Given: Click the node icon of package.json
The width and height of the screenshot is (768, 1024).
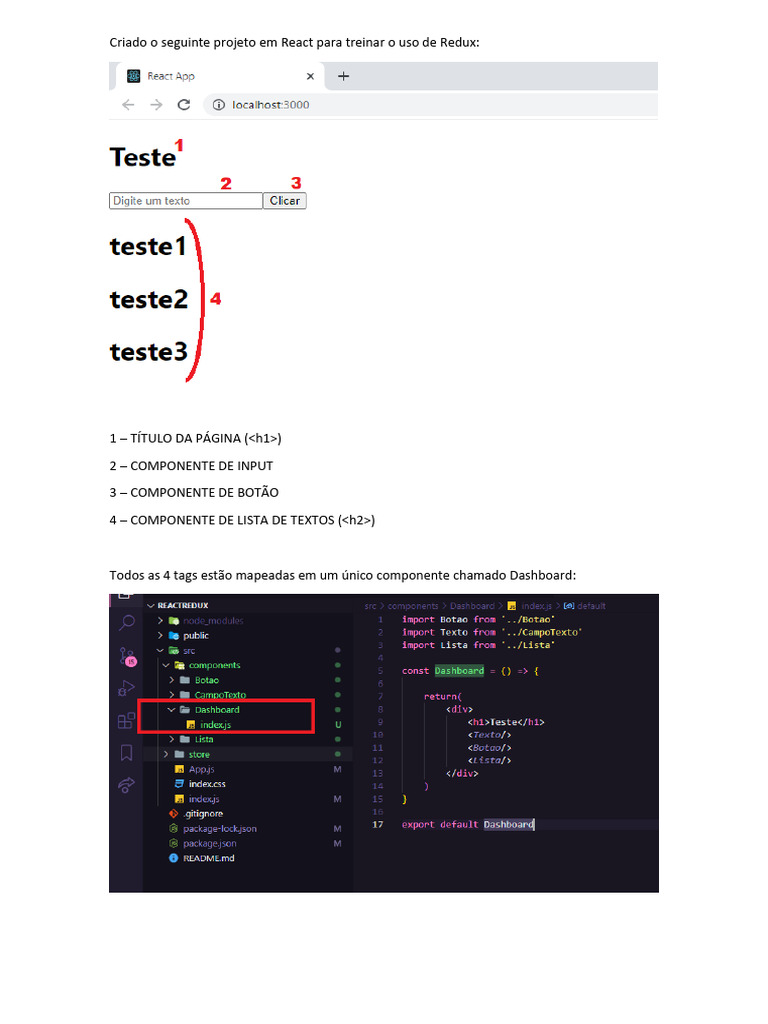Looking at the screenshot, I should point(173,844).
